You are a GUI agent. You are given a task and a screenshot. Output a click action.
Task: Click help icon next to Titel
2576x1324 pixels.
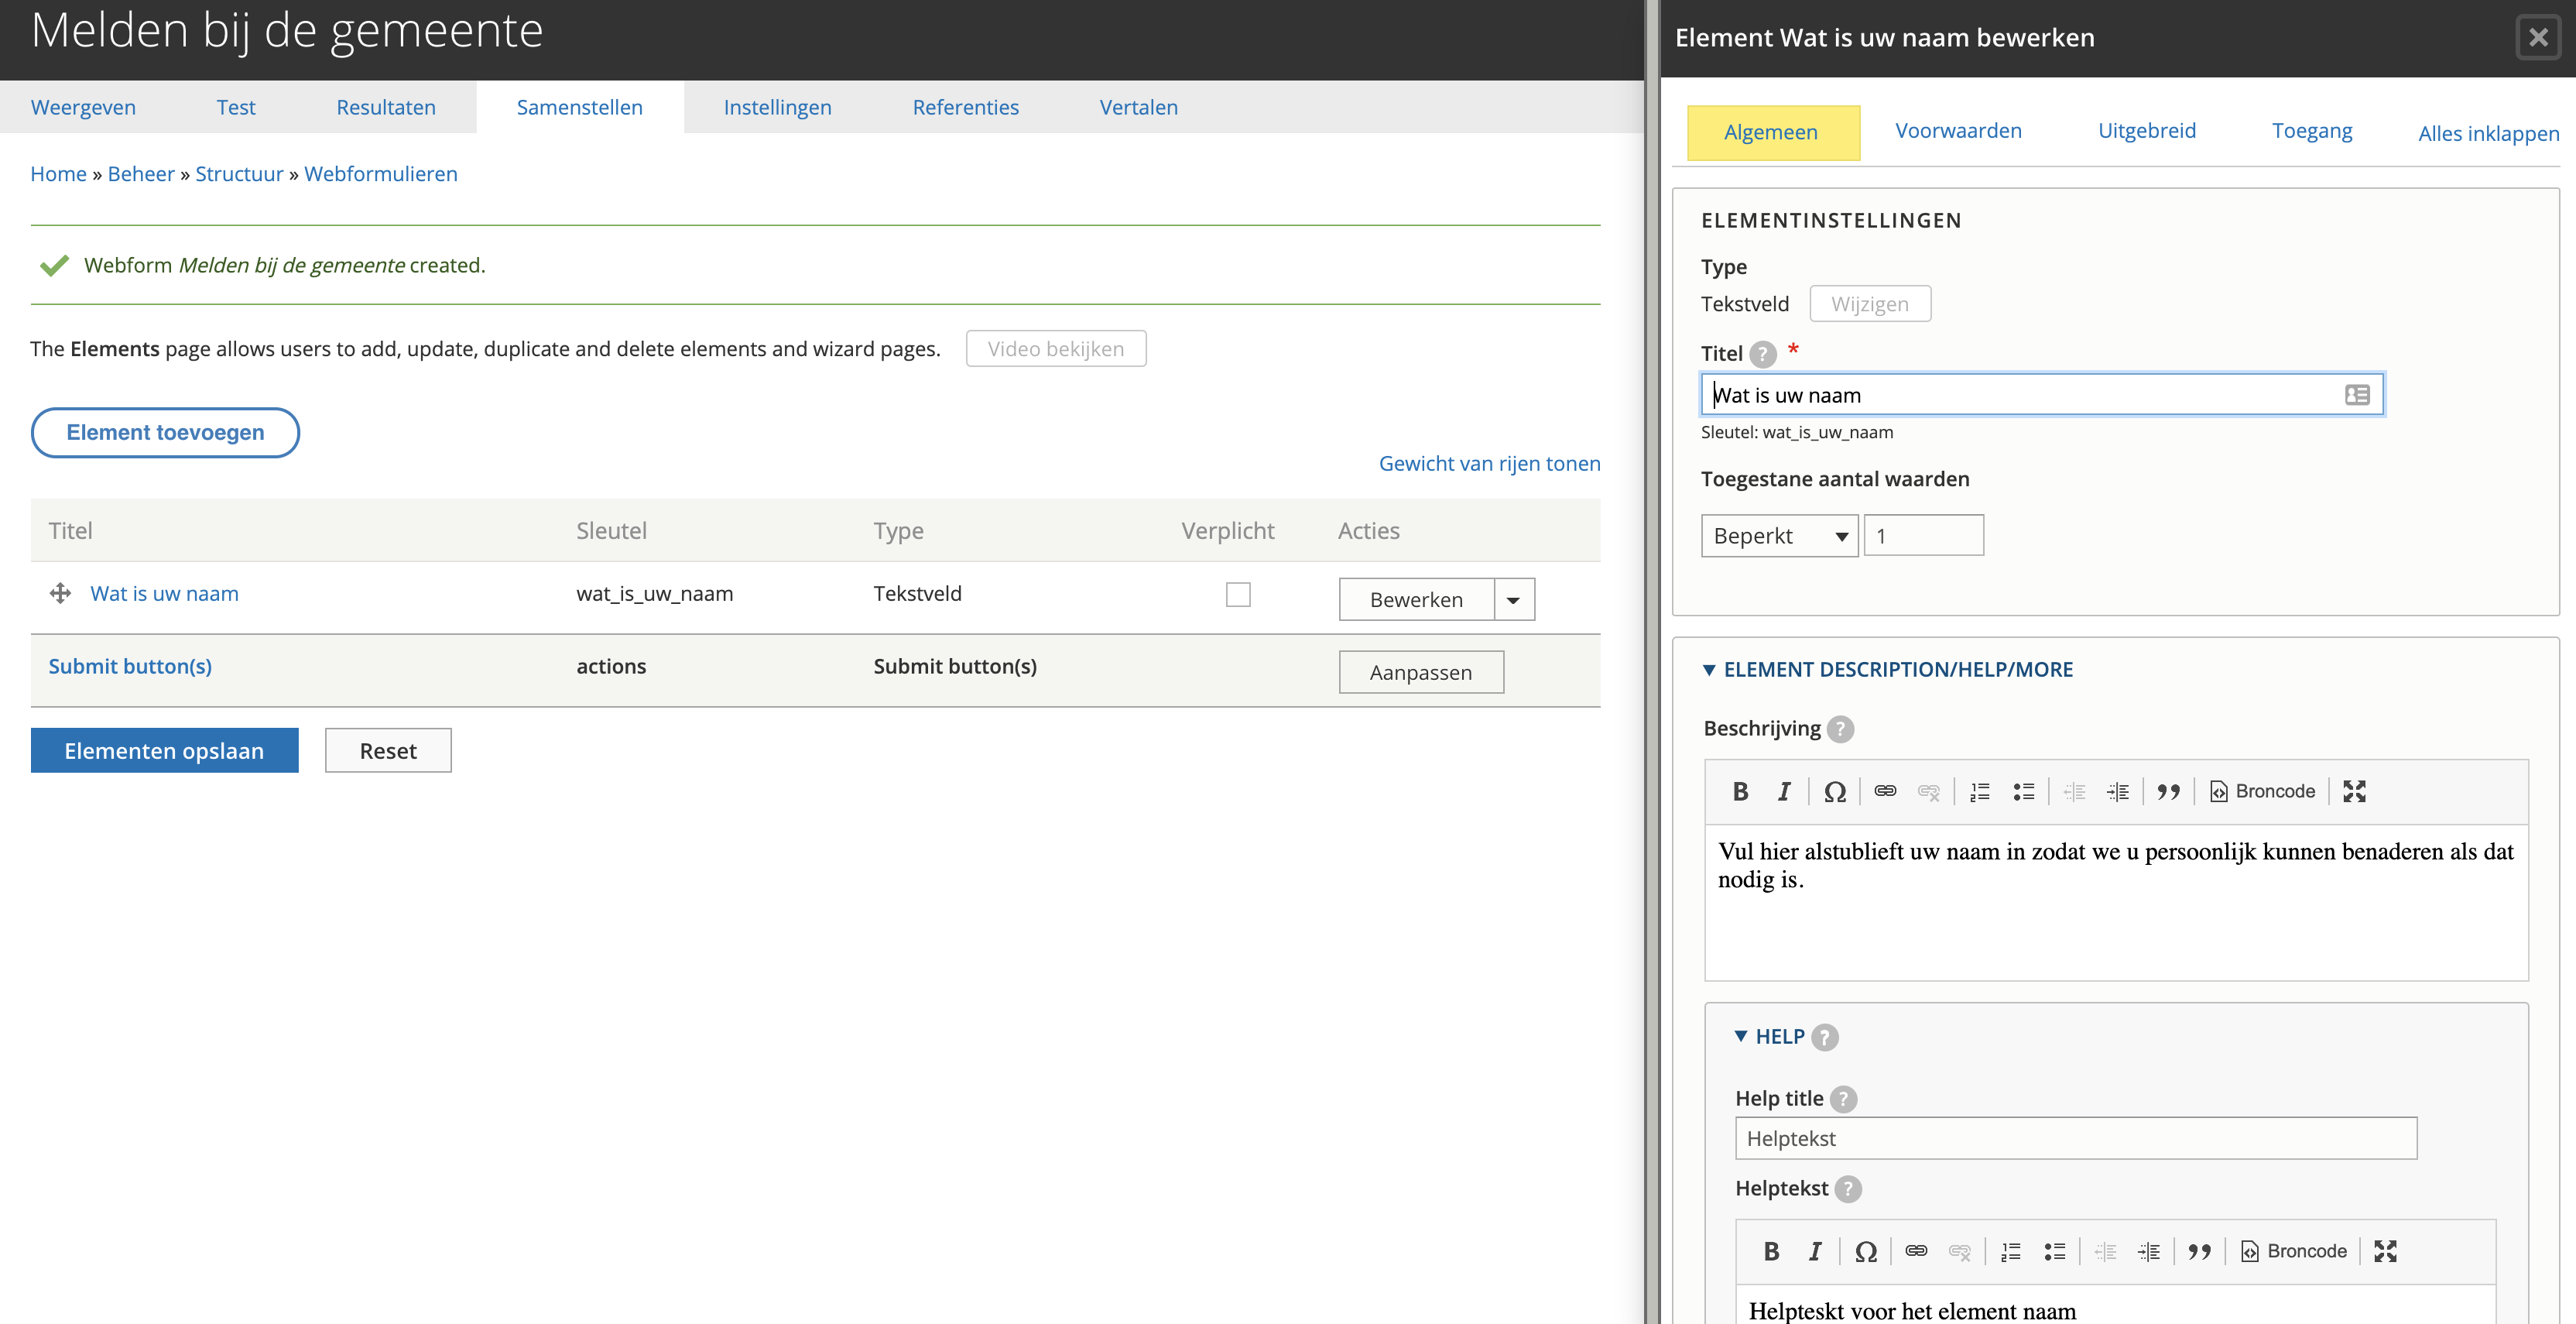(1764, 354)
